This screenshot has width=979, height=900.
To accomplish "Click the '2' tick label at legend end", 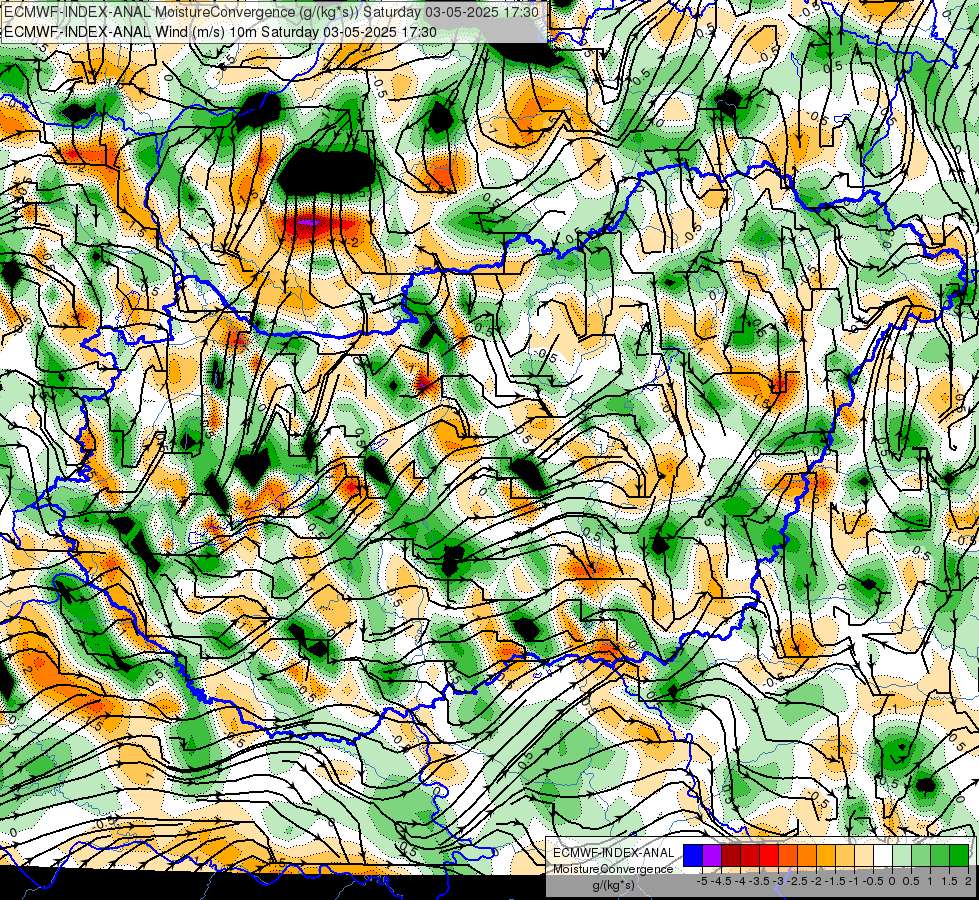I will point(968,881).
